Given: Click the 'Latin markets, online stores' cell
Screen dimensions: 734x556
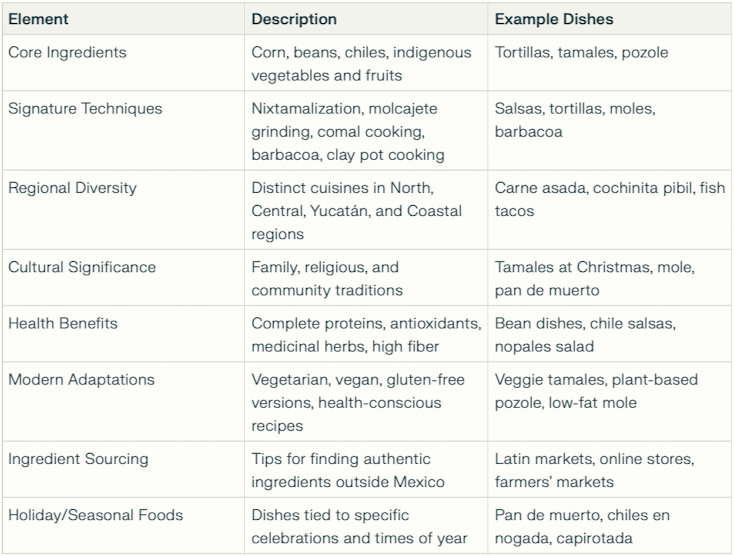Looking at the screenshot, I should 594,470.
